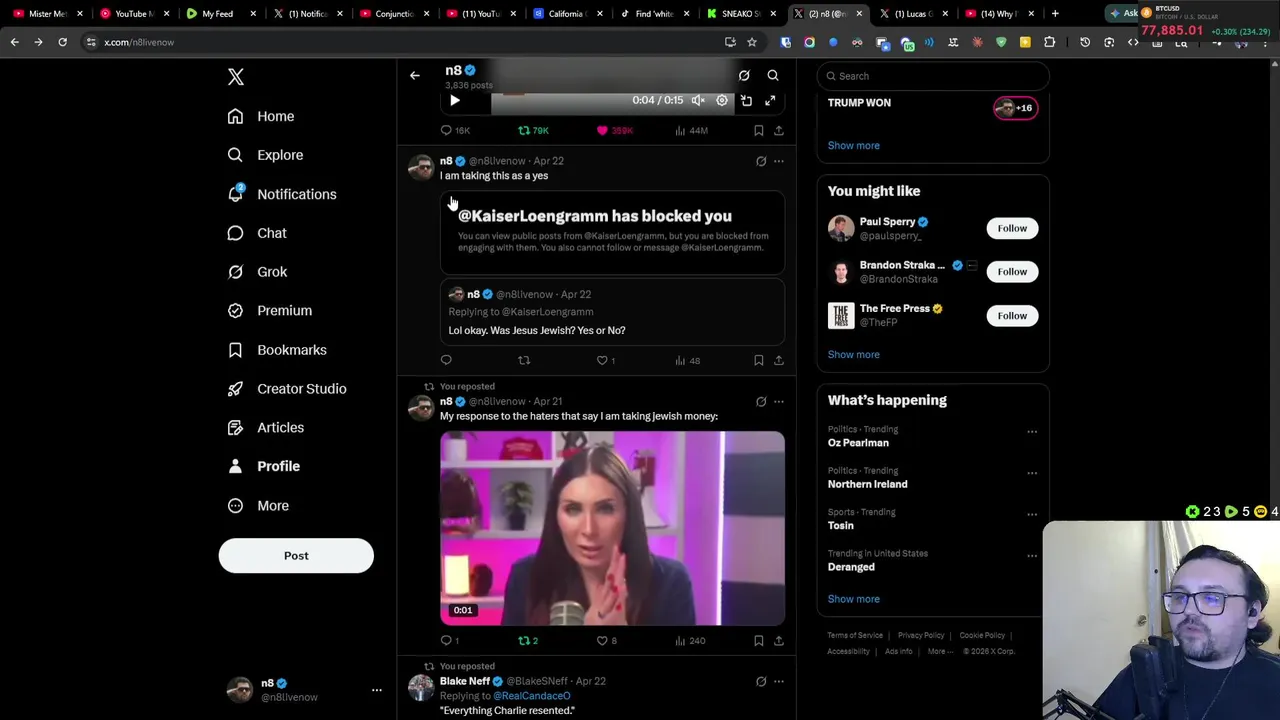Open the Explore page
Image resolution: width=1280 pixels, height=720 pixels.
click(x=265, y=155)
